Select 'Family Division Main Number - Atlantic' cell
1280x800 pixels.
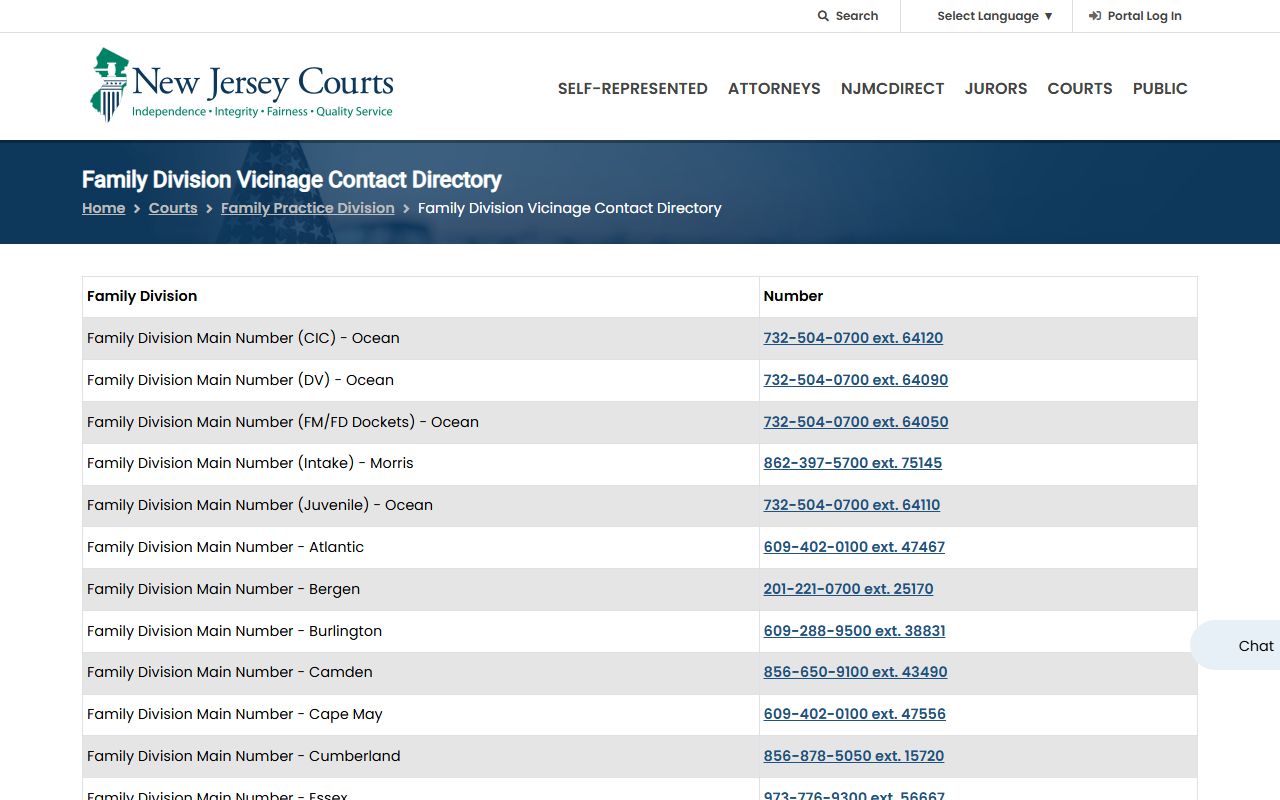tap(421, 548)
